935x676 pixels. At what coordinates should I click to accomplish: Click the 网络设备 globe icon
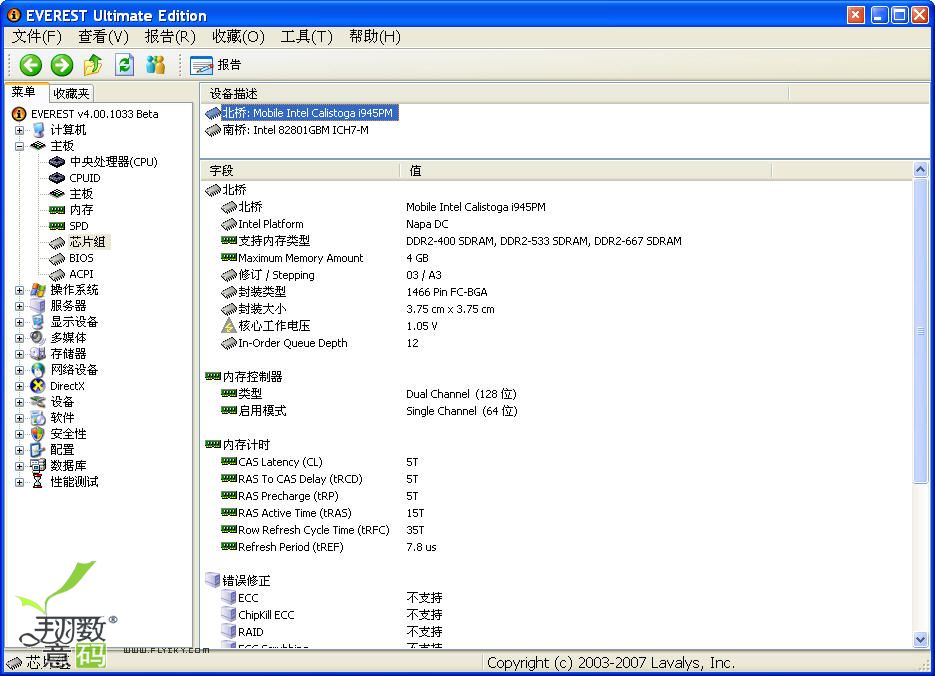click(x=38, y=370)
